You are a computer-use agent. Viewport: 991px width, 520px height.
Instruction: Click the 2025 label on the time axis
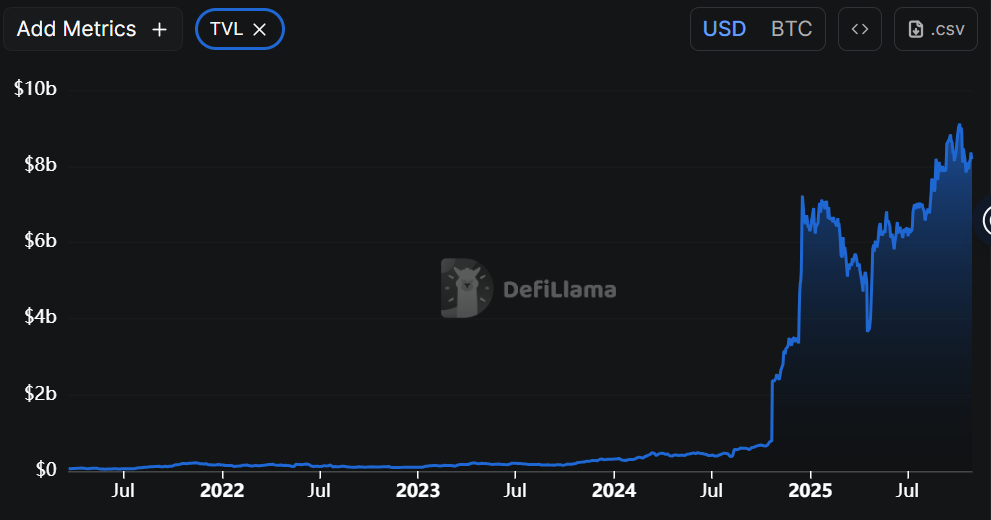(810, 491)
